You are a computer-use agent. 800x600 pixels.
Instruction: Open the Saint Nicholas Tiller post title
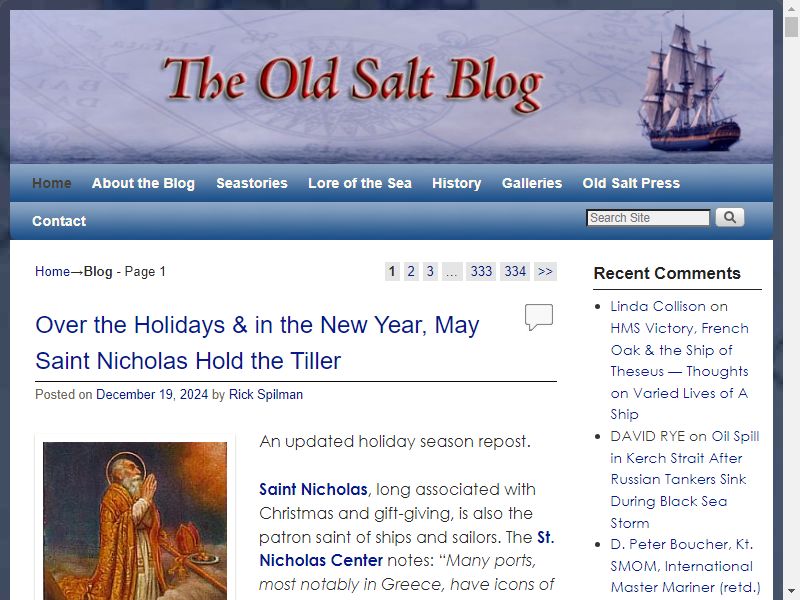click(x=258, y=342)
